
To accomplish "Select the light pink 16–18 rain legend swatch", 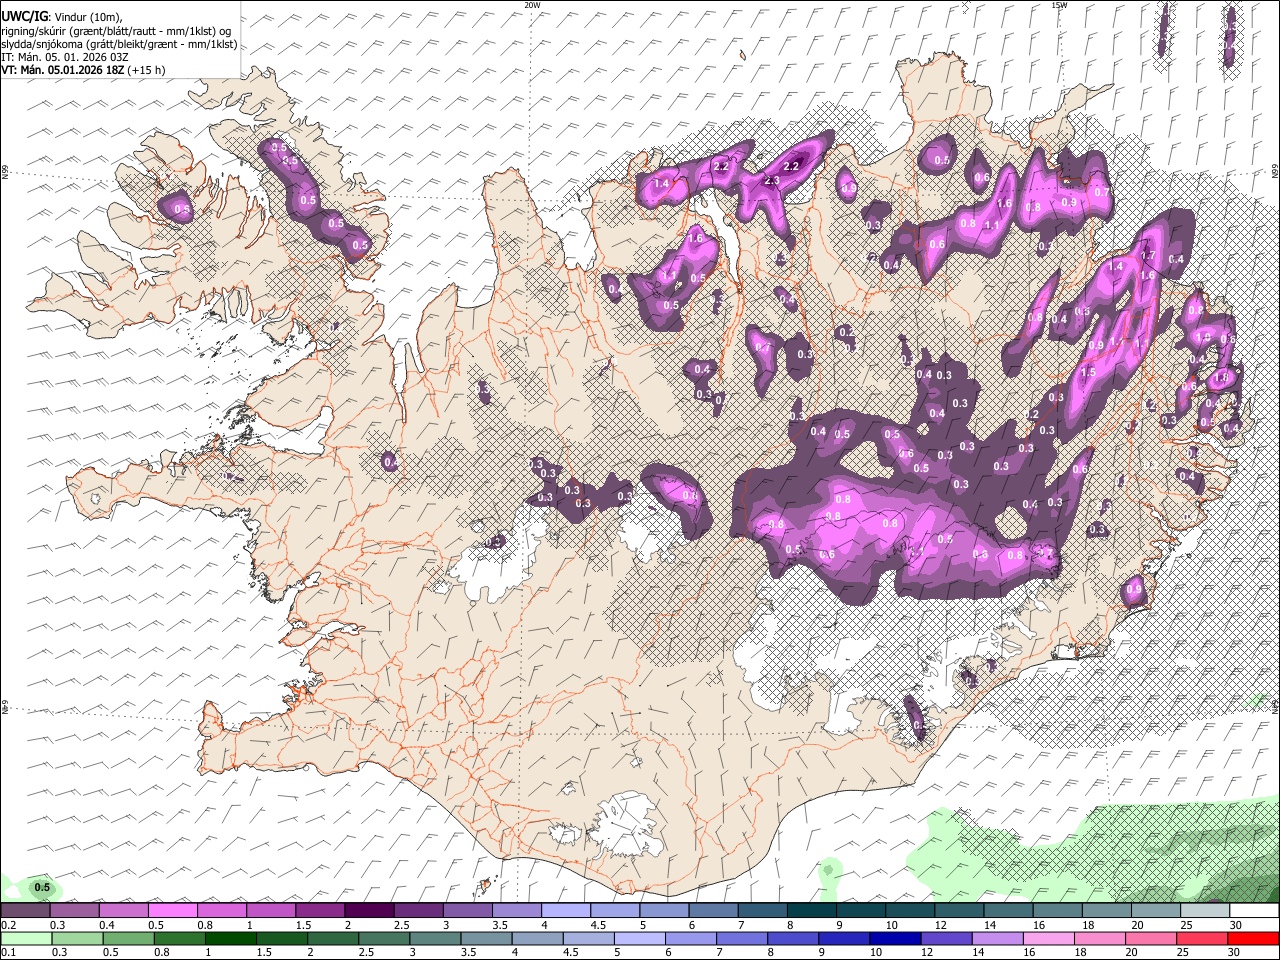I will [1049, 938].
